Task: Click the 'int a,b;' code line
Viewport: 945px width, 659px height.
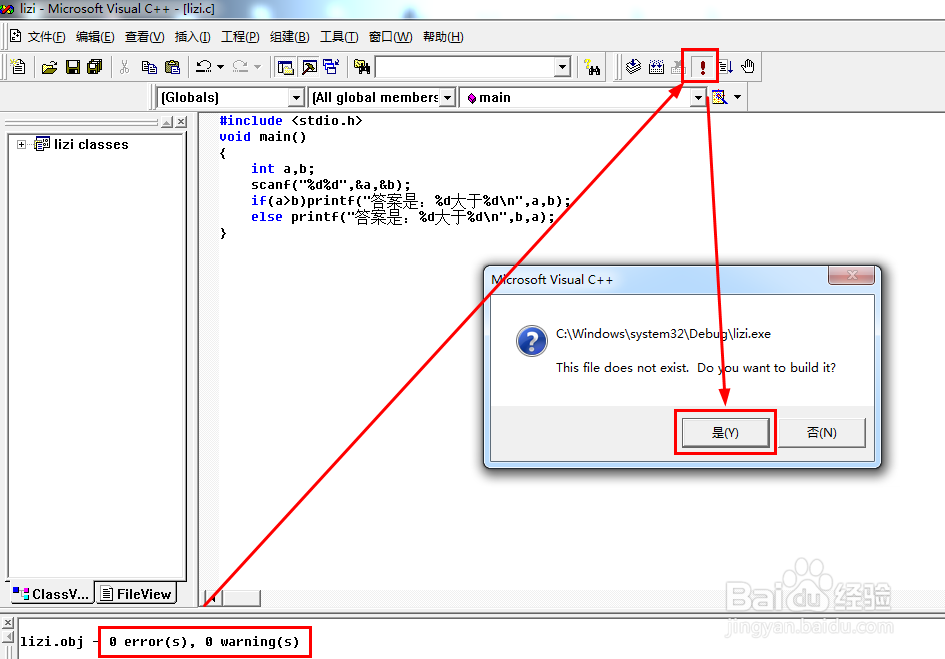Action: tap(283, 169)
